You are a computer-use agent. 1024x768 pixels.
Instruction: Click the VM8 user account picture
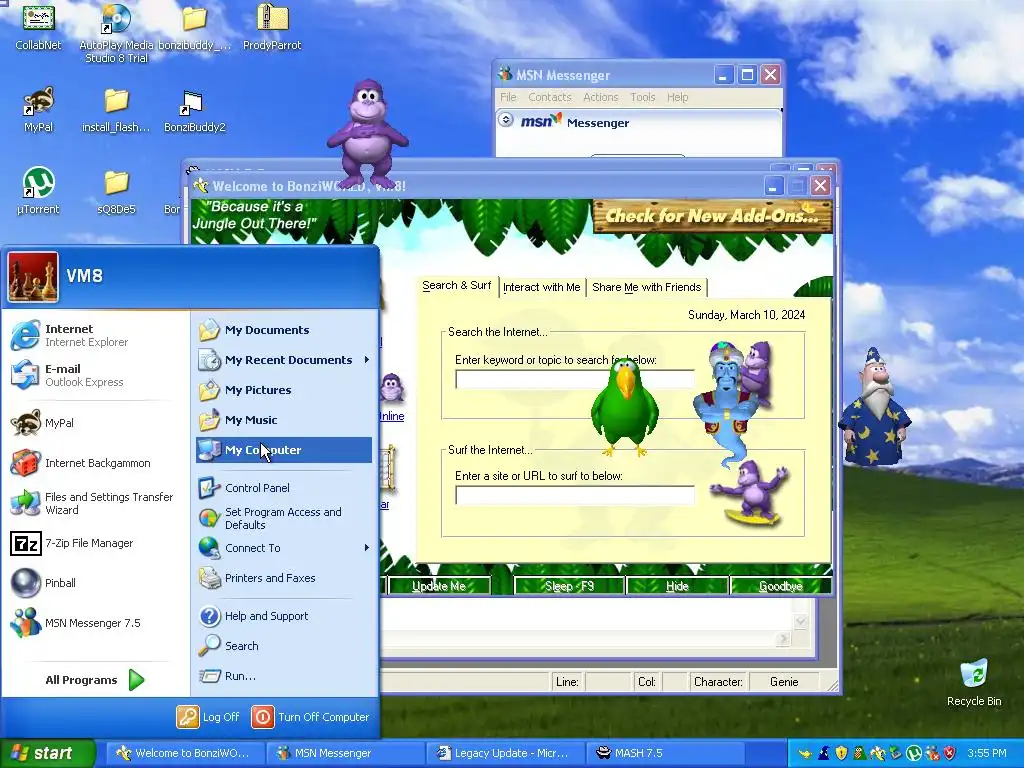click(x=33, y=277)
